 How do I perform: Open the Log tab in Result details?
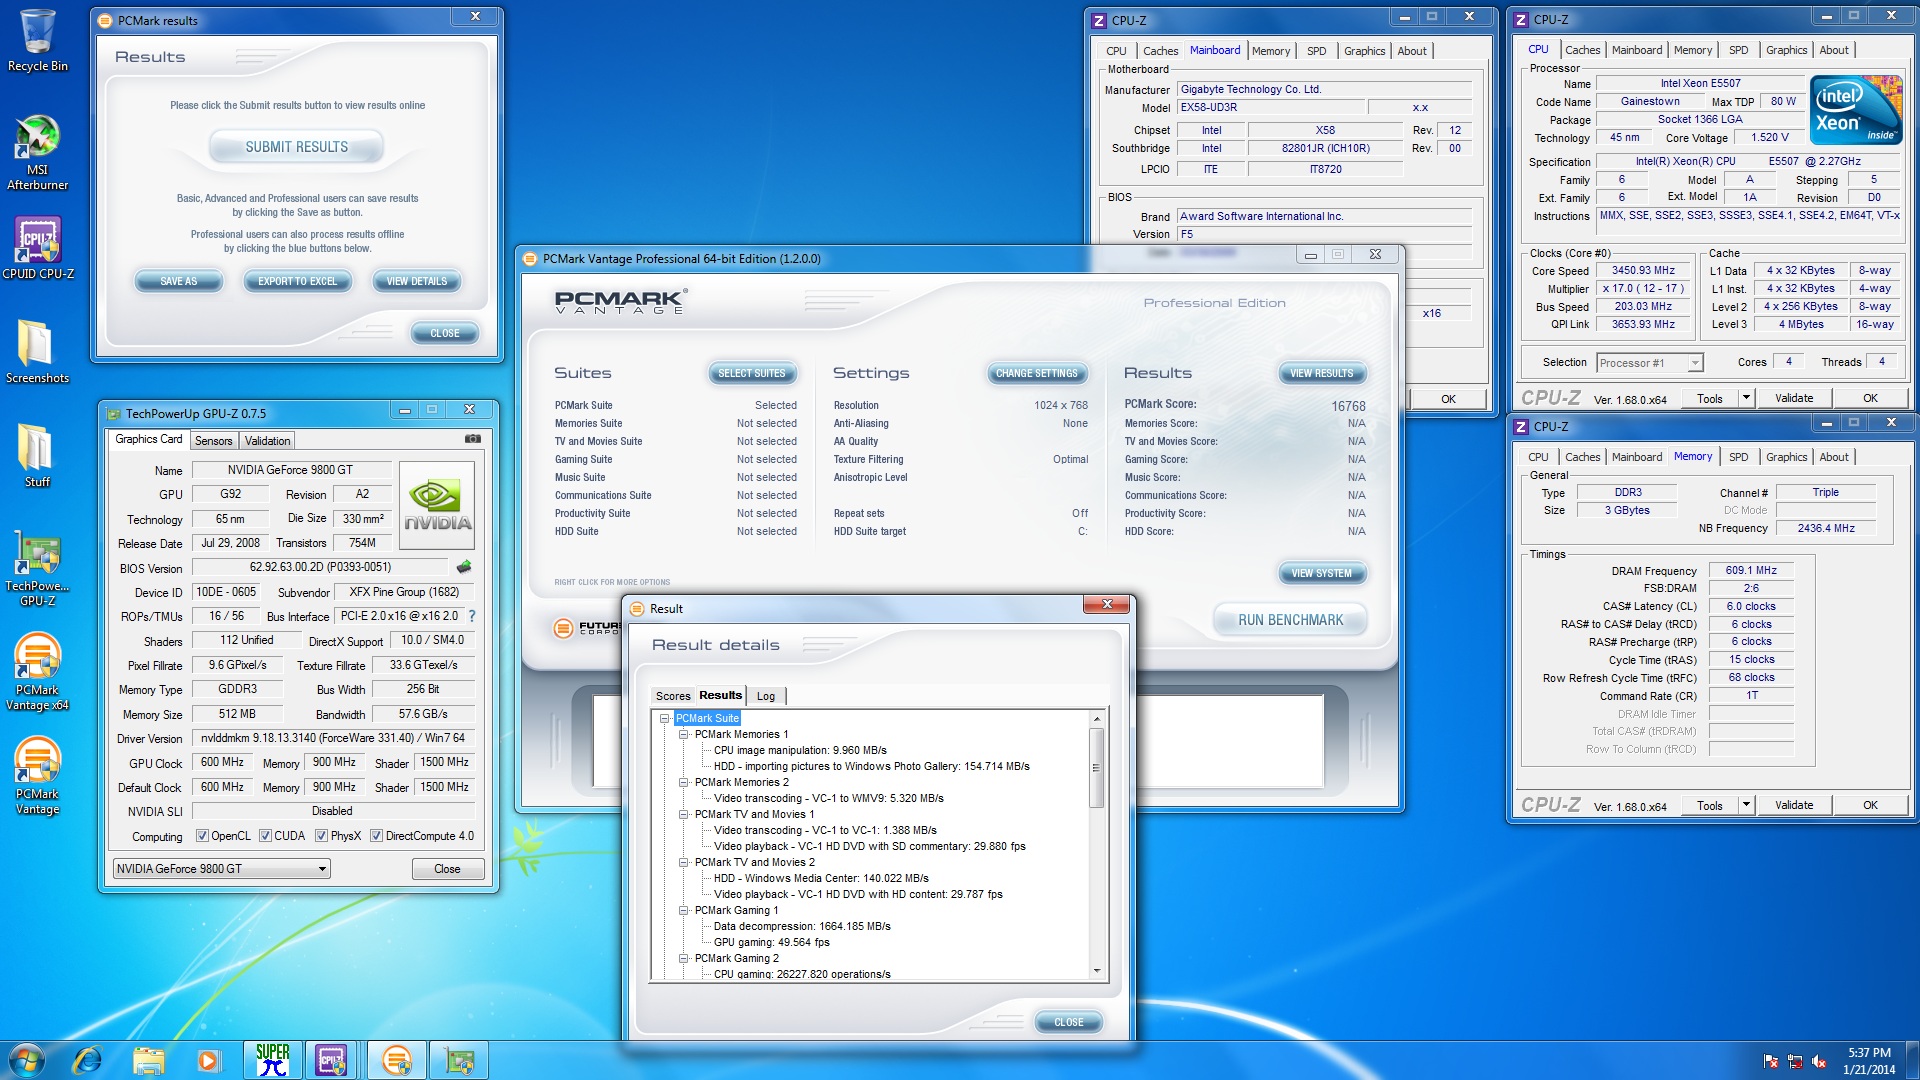click(766, 696)
